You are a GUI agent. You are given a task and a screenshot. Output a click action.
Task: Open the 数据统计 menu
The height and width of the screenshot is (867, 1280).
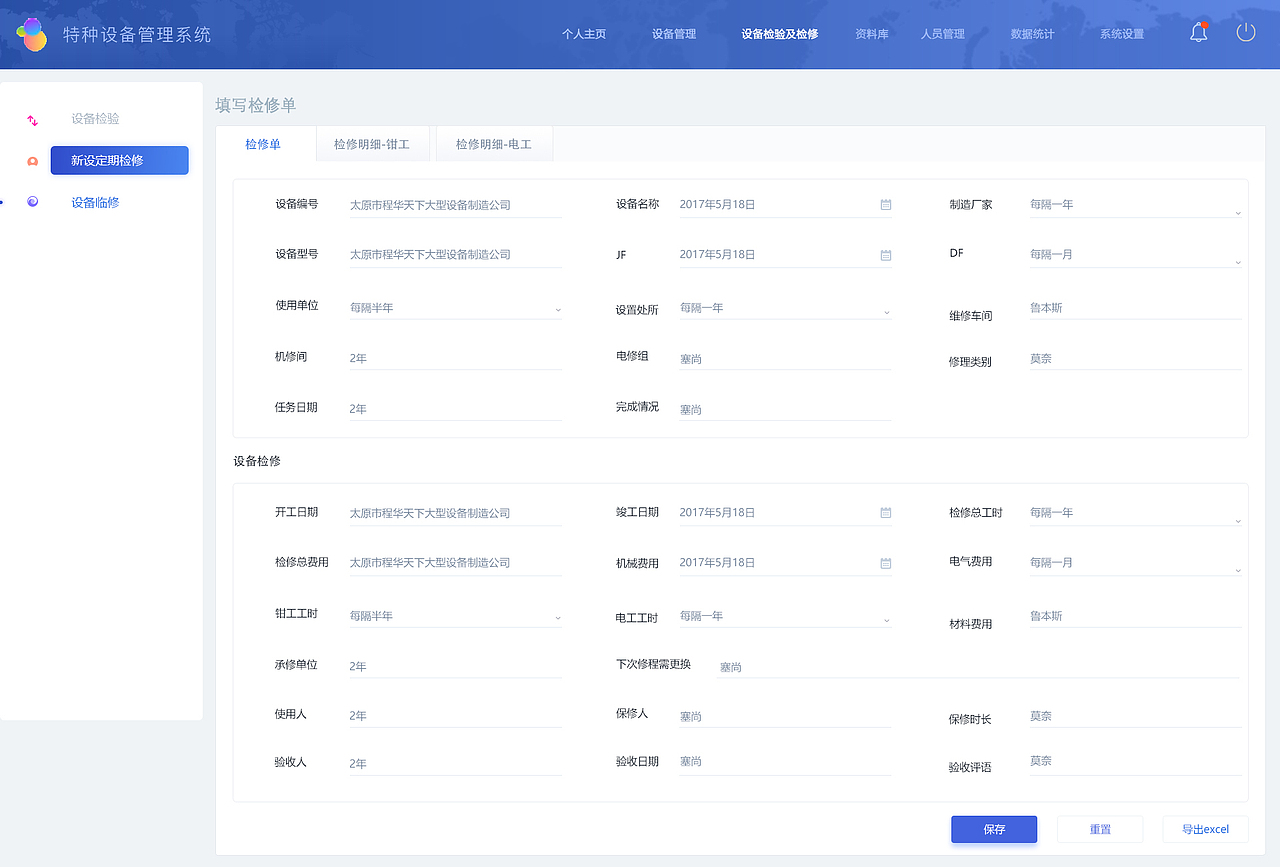click(x=1032, y=33)
